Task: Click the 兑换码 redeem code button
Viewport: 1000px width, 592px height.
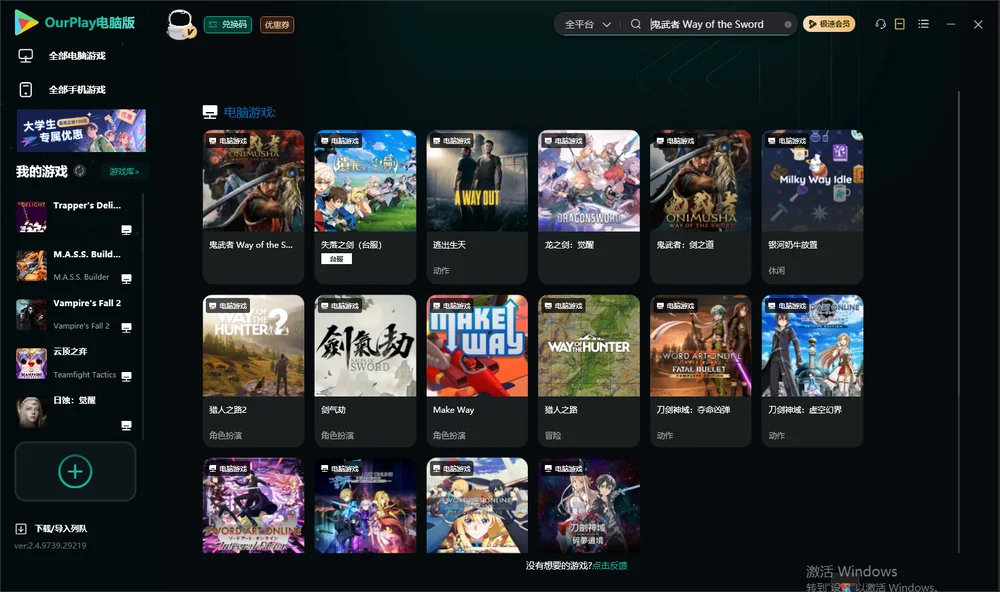Action: point(228,25)
